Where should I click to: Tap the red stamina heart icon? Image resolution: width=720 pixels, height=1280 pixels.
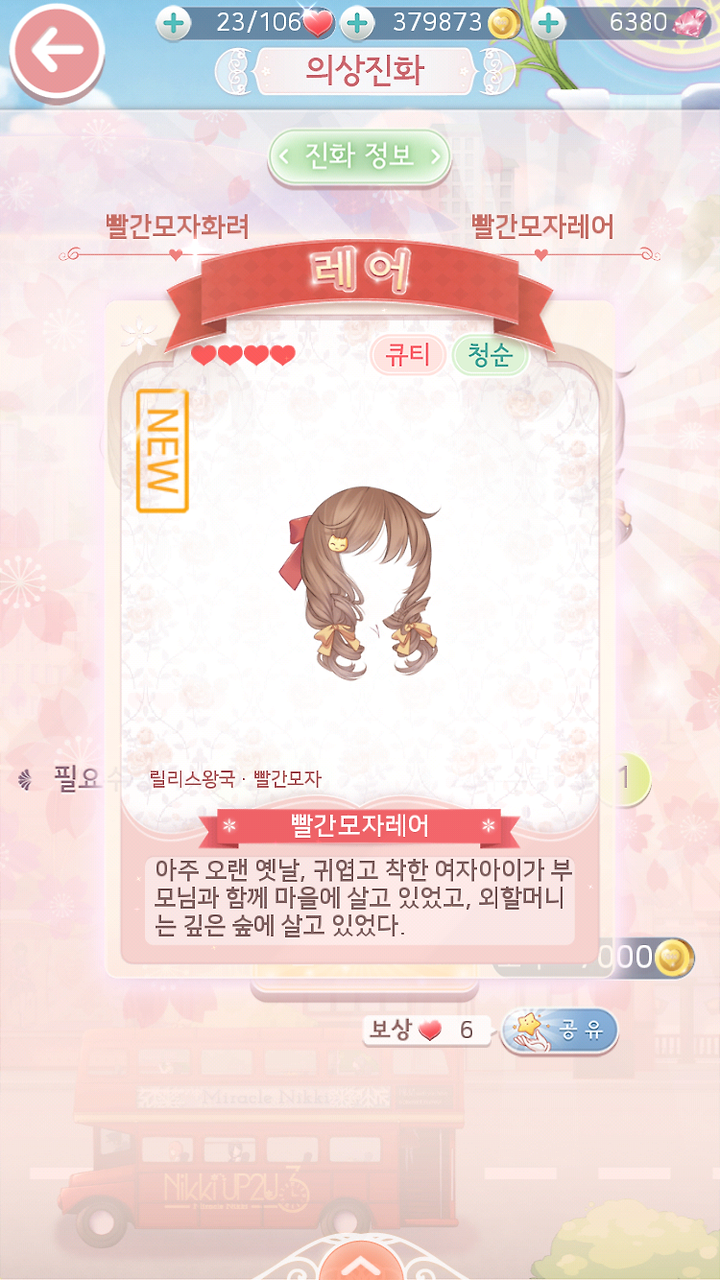(x=318, y=22)
